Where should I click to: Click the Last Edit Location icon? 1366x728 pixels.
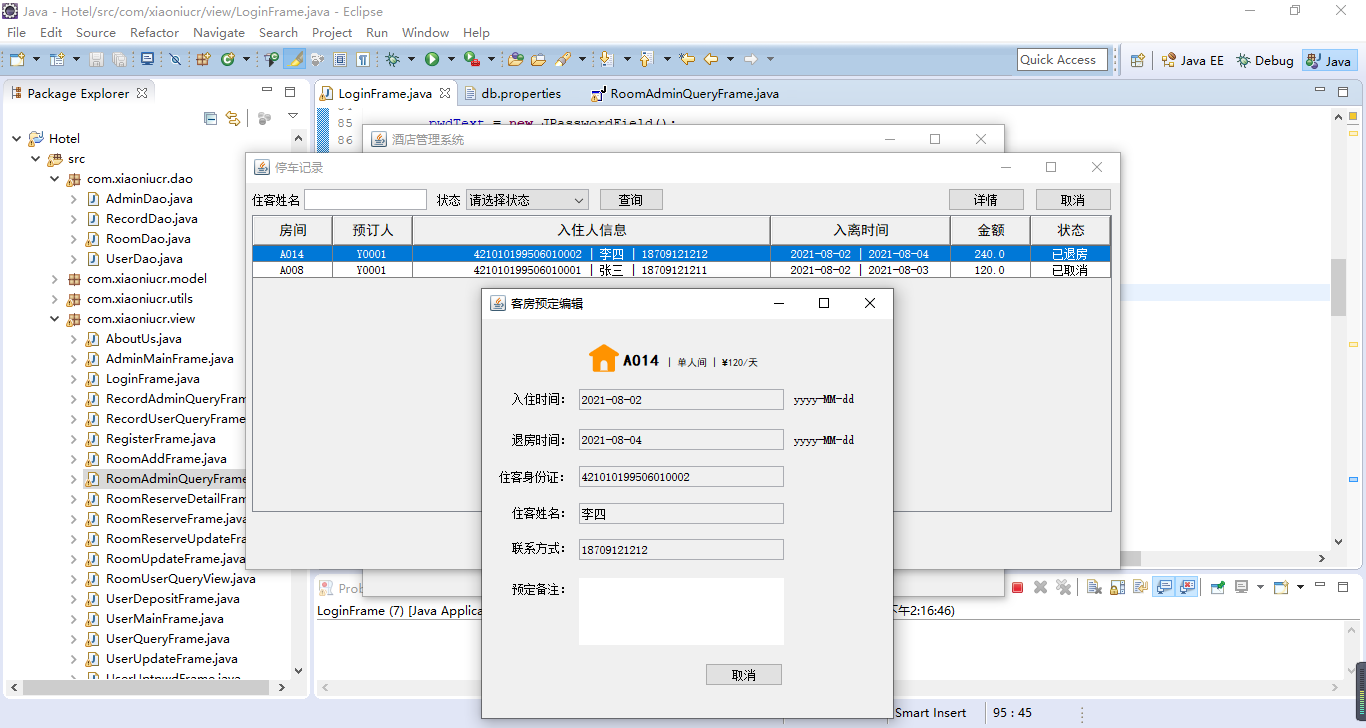click(687, 60)
